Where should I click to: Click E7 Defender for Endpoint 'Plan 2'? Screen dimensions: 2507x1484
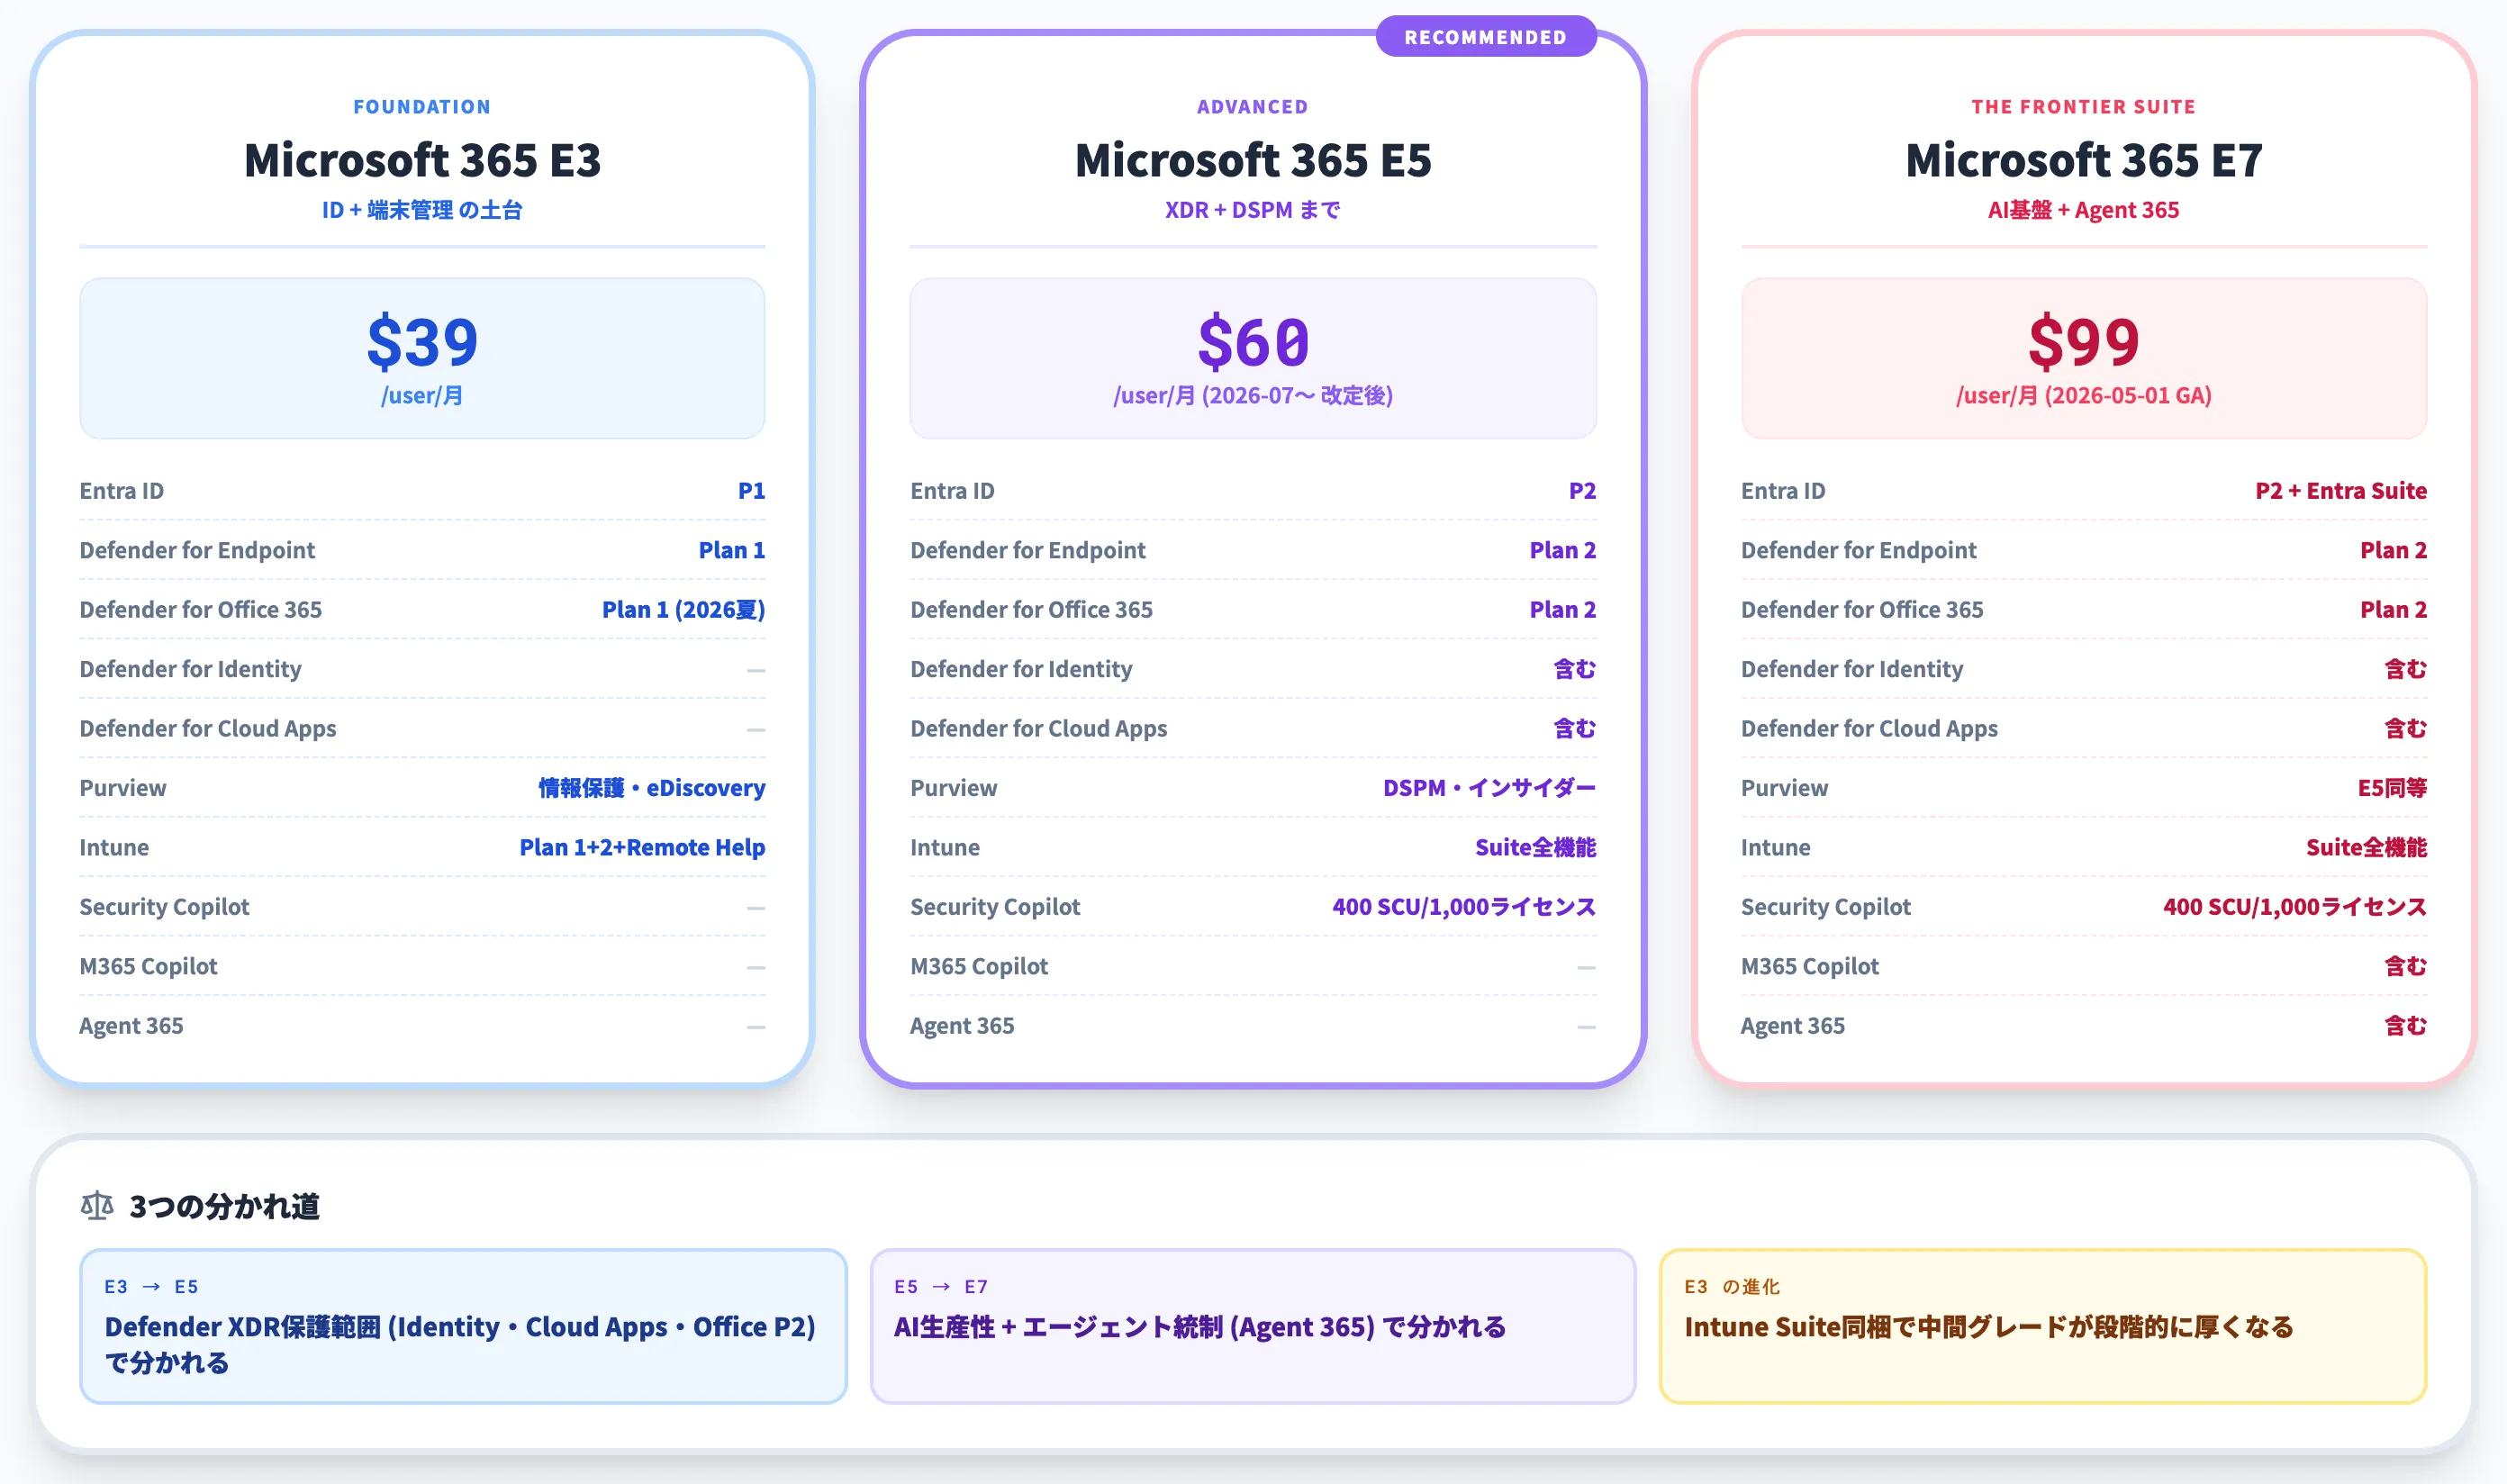[x=2393, y=550]
